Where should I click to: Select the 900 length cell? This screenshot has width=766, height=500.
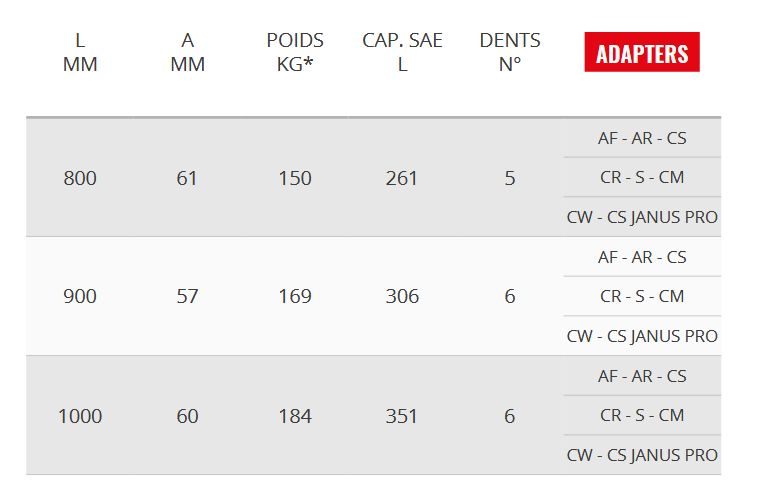[x=80, y=296]
